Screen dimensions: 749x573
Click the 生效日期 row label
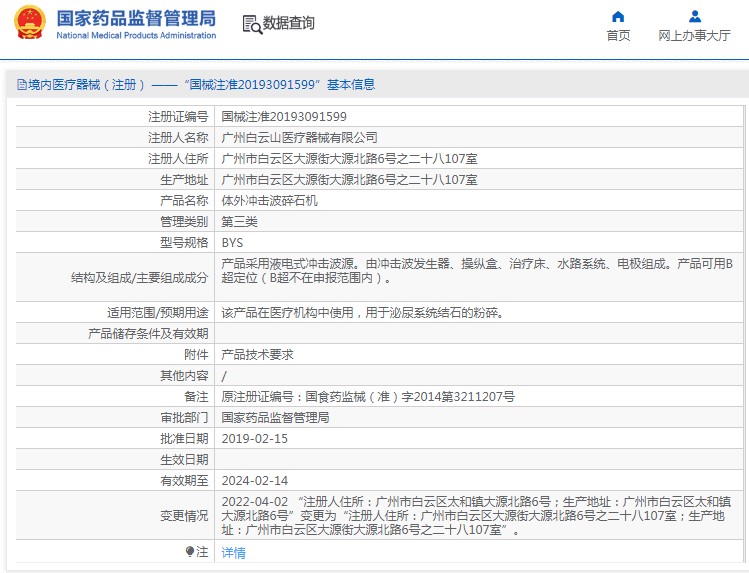pyautogui.click(x=184, y=460)
